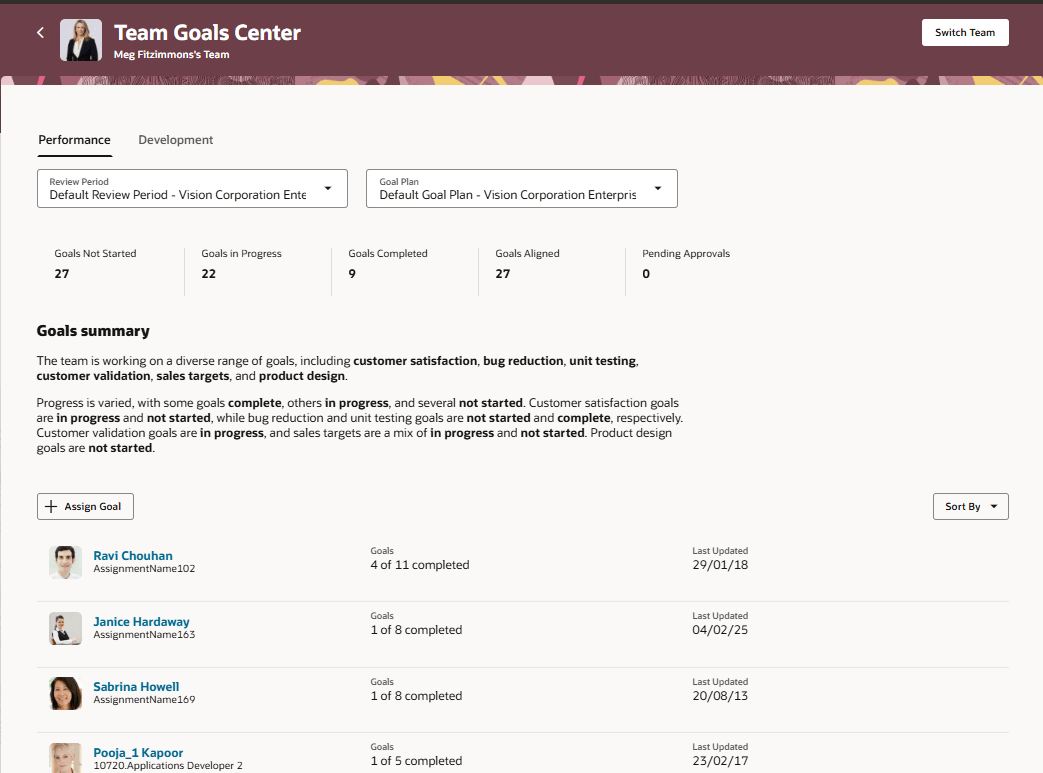Screen dimensions: 1043x773
Task: Click Ravi Chouhan's avatar photo
Action: [x=65, y=562]
